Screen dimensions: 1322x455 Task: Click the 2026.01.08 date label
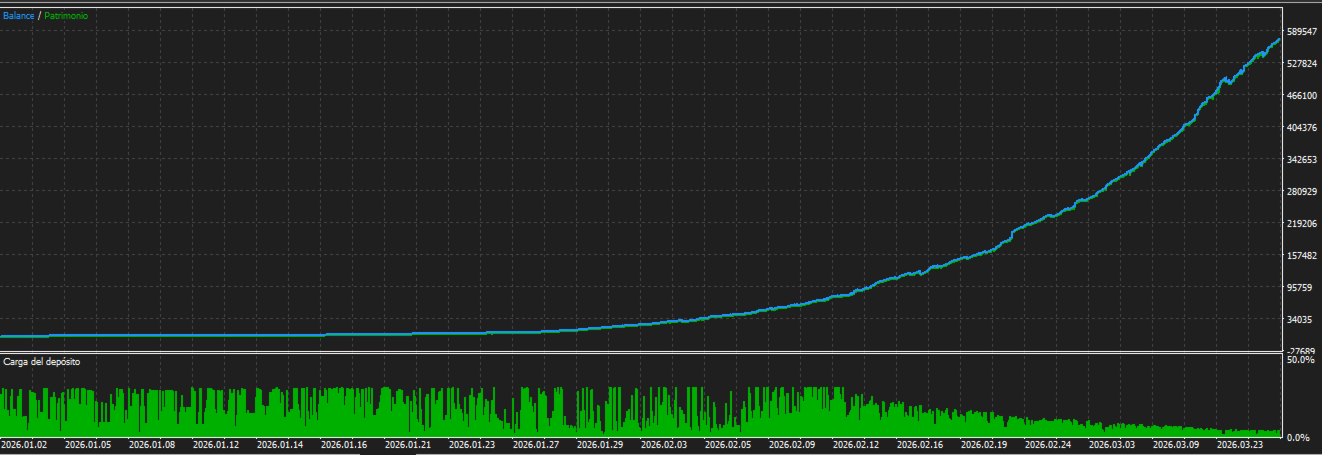[152, 444]
